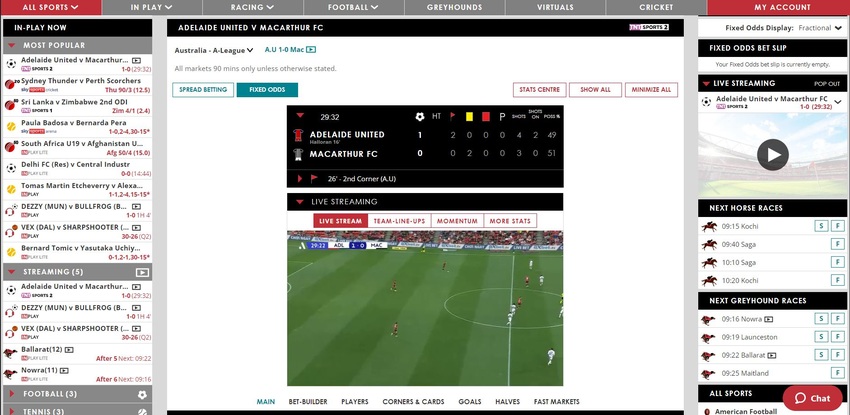Open the Australia - A-League dropdown
The width and height of the screenshot is (850, 415).
click(x=214, y=50)
